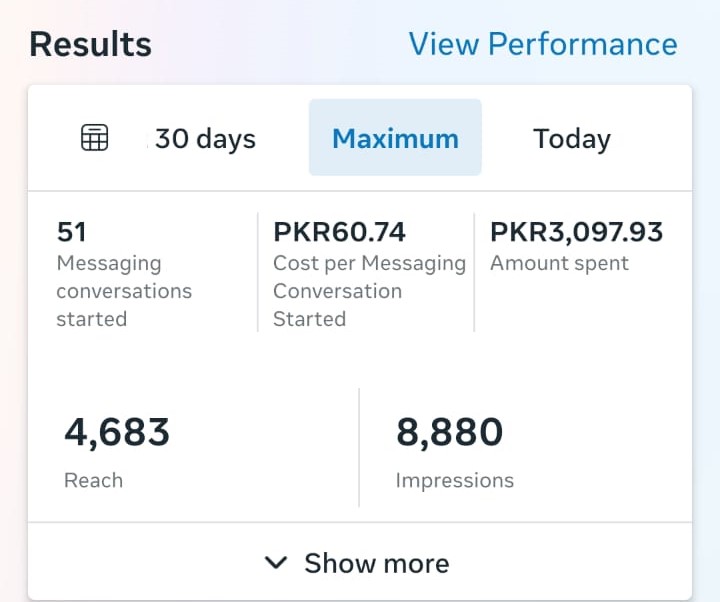Click the calendar date range icon
This screenshot has height=602, width=720.
(x=94, y=138)
